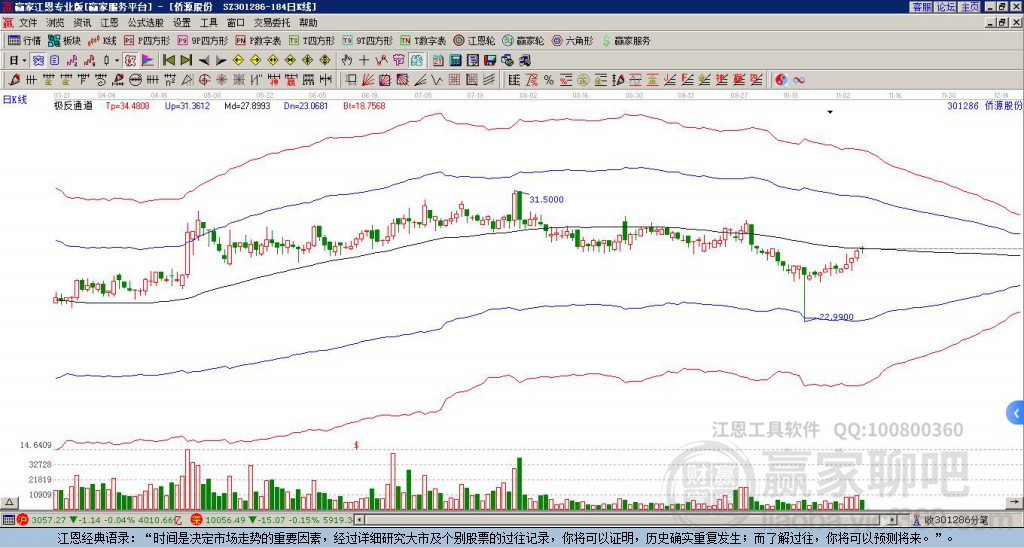The width and height of the screenshot is (1024, 548).
Task: Select the red target circle tool
Action: click(204, 80)
